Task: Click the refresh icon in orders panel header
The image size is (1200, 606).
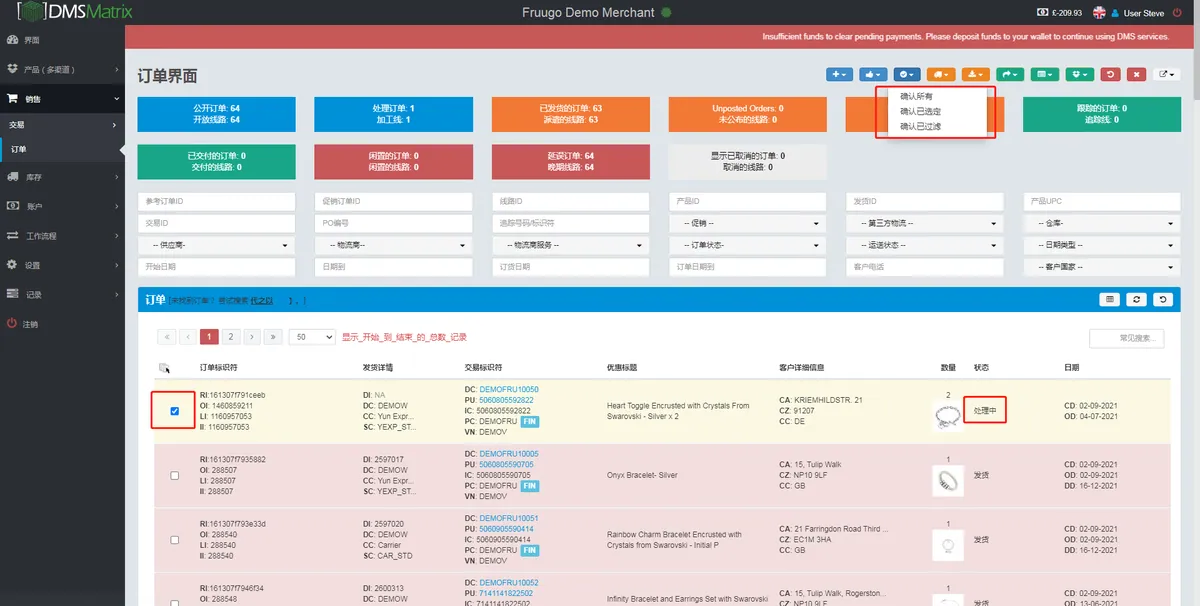Action: point(1136,299)
